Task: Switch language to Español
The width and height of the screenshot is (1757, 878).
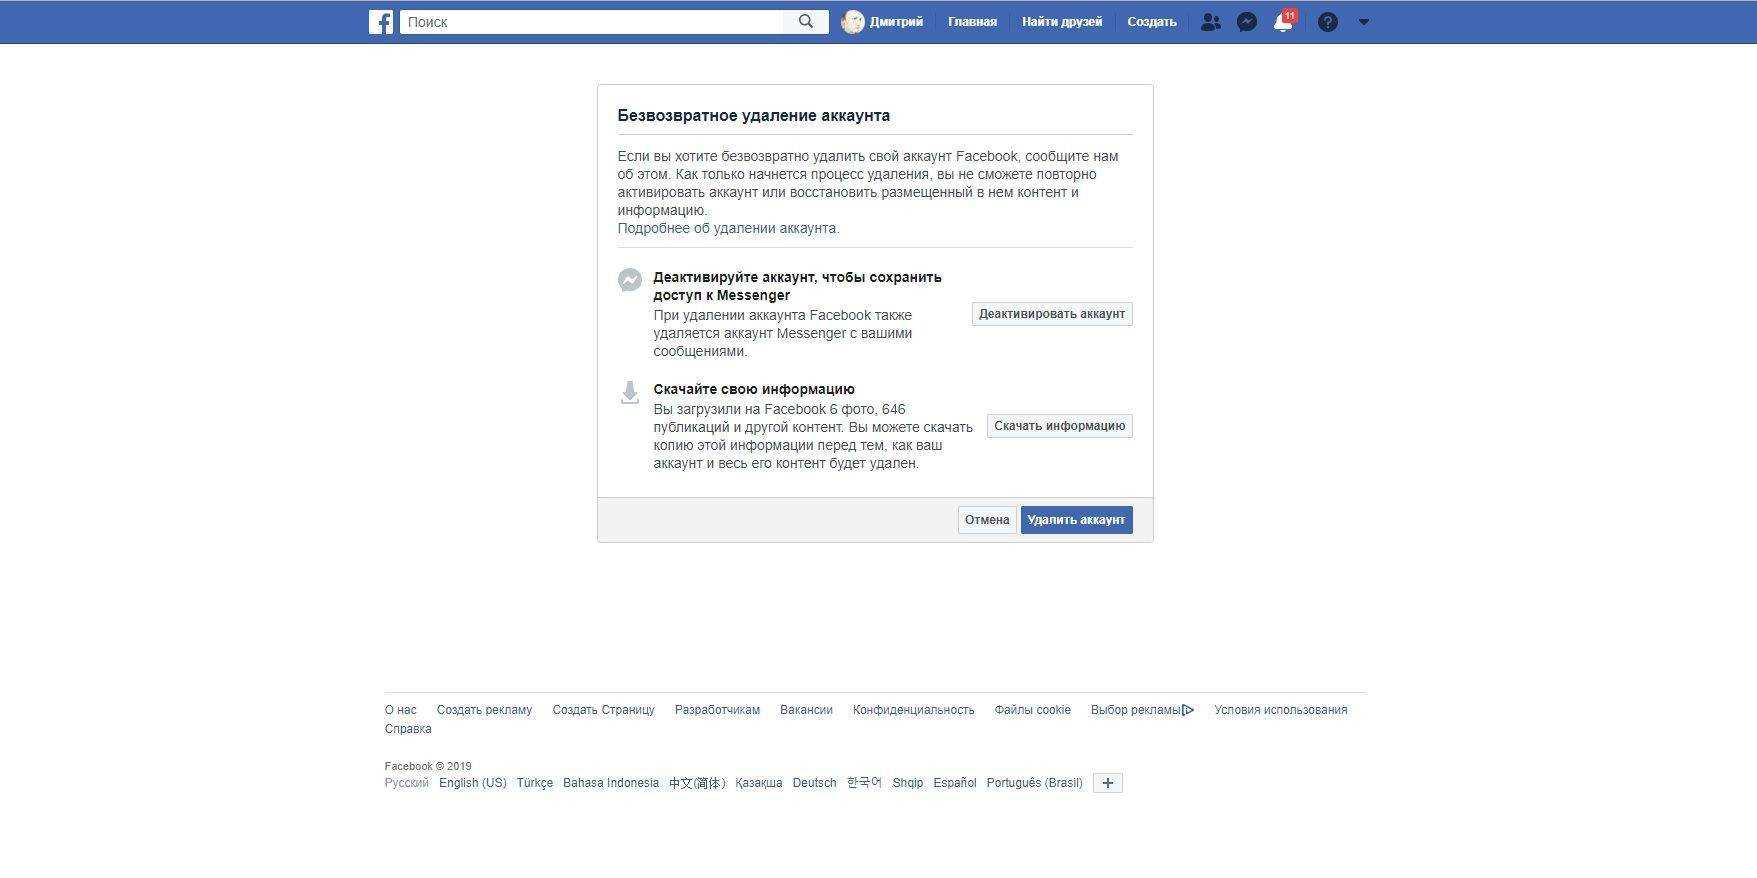Action: 955,783
